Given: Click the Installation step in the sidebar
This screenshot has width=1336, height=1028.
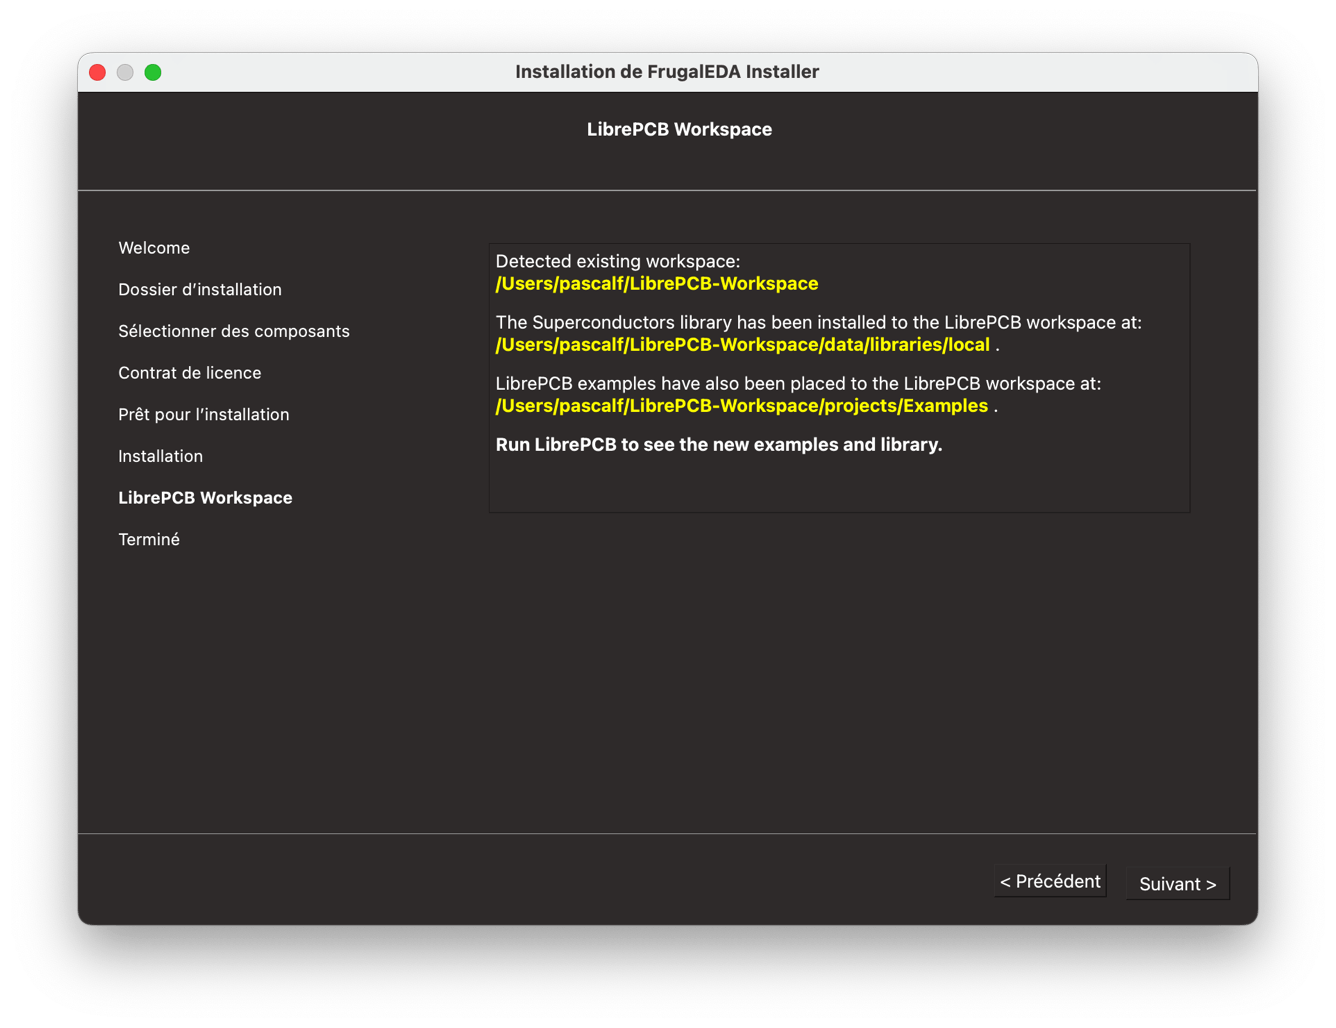Looking at the screenshot, I should (x=161, y=456).
